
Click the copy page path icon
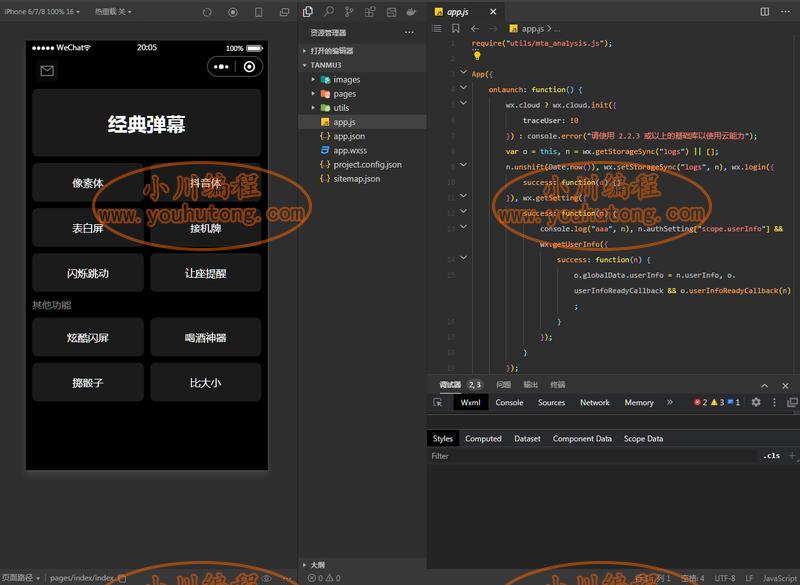pos(122,578)
